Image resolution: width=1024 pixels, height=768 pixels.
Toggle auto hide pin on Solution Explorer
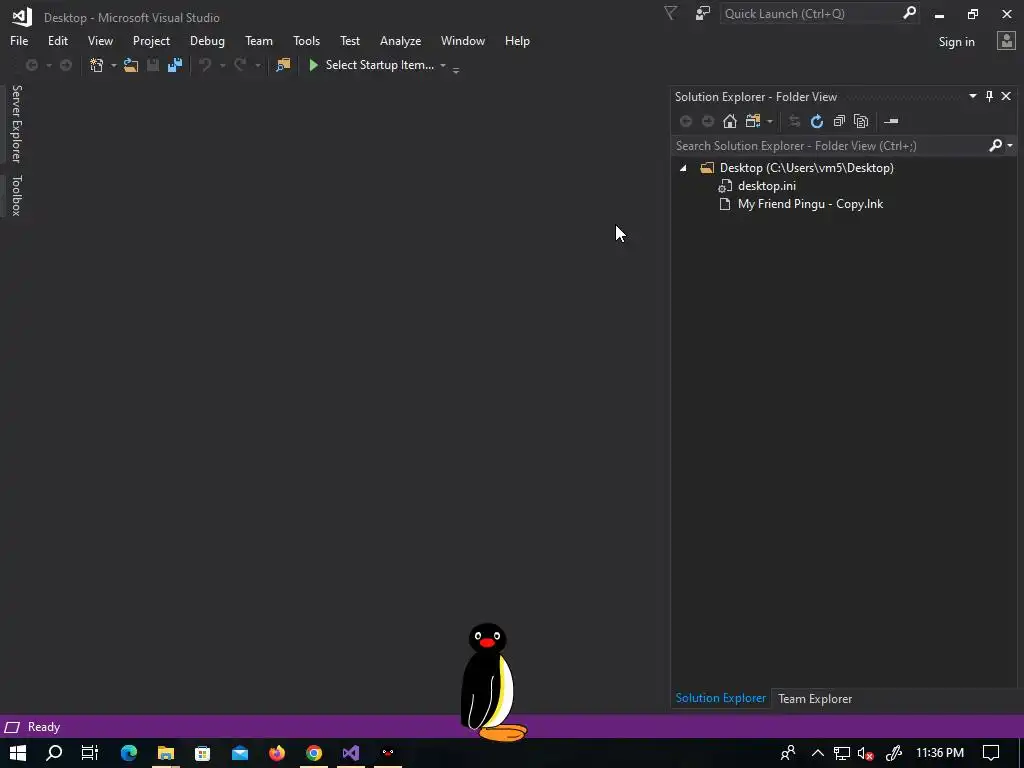[989, 96]
